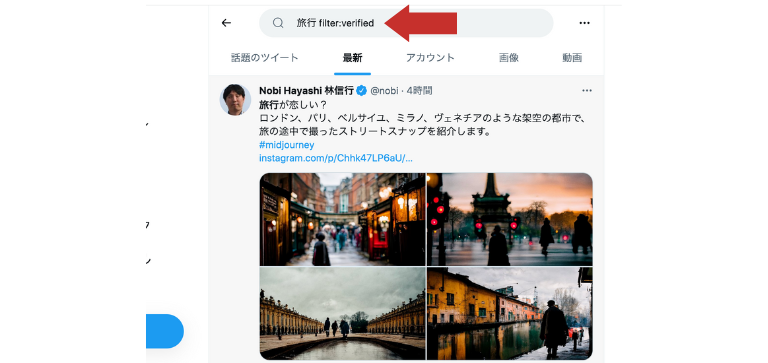Open the lantern-lit market street photo

pos(342,219)
